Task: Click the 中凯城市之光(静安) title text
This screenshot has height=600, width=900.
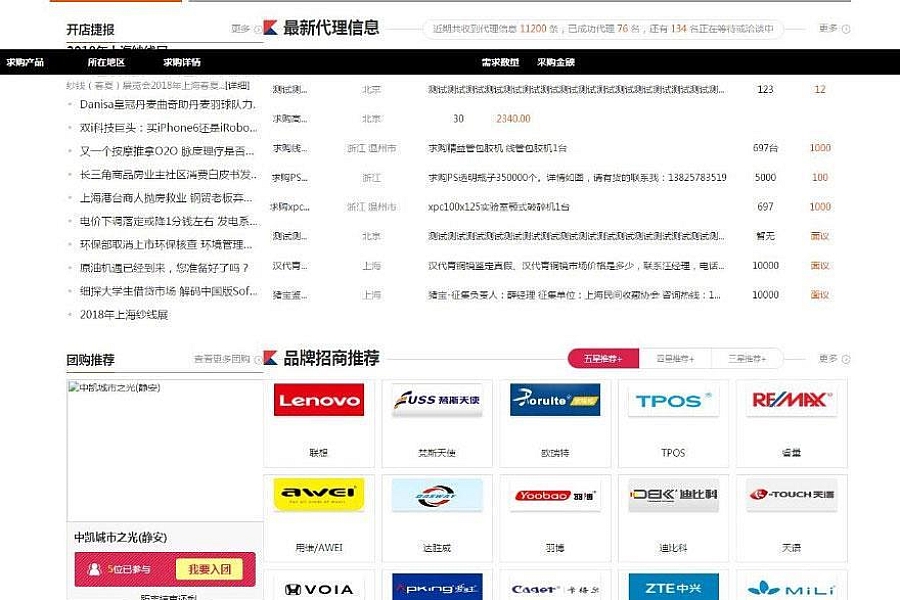Action: (121, 537)
